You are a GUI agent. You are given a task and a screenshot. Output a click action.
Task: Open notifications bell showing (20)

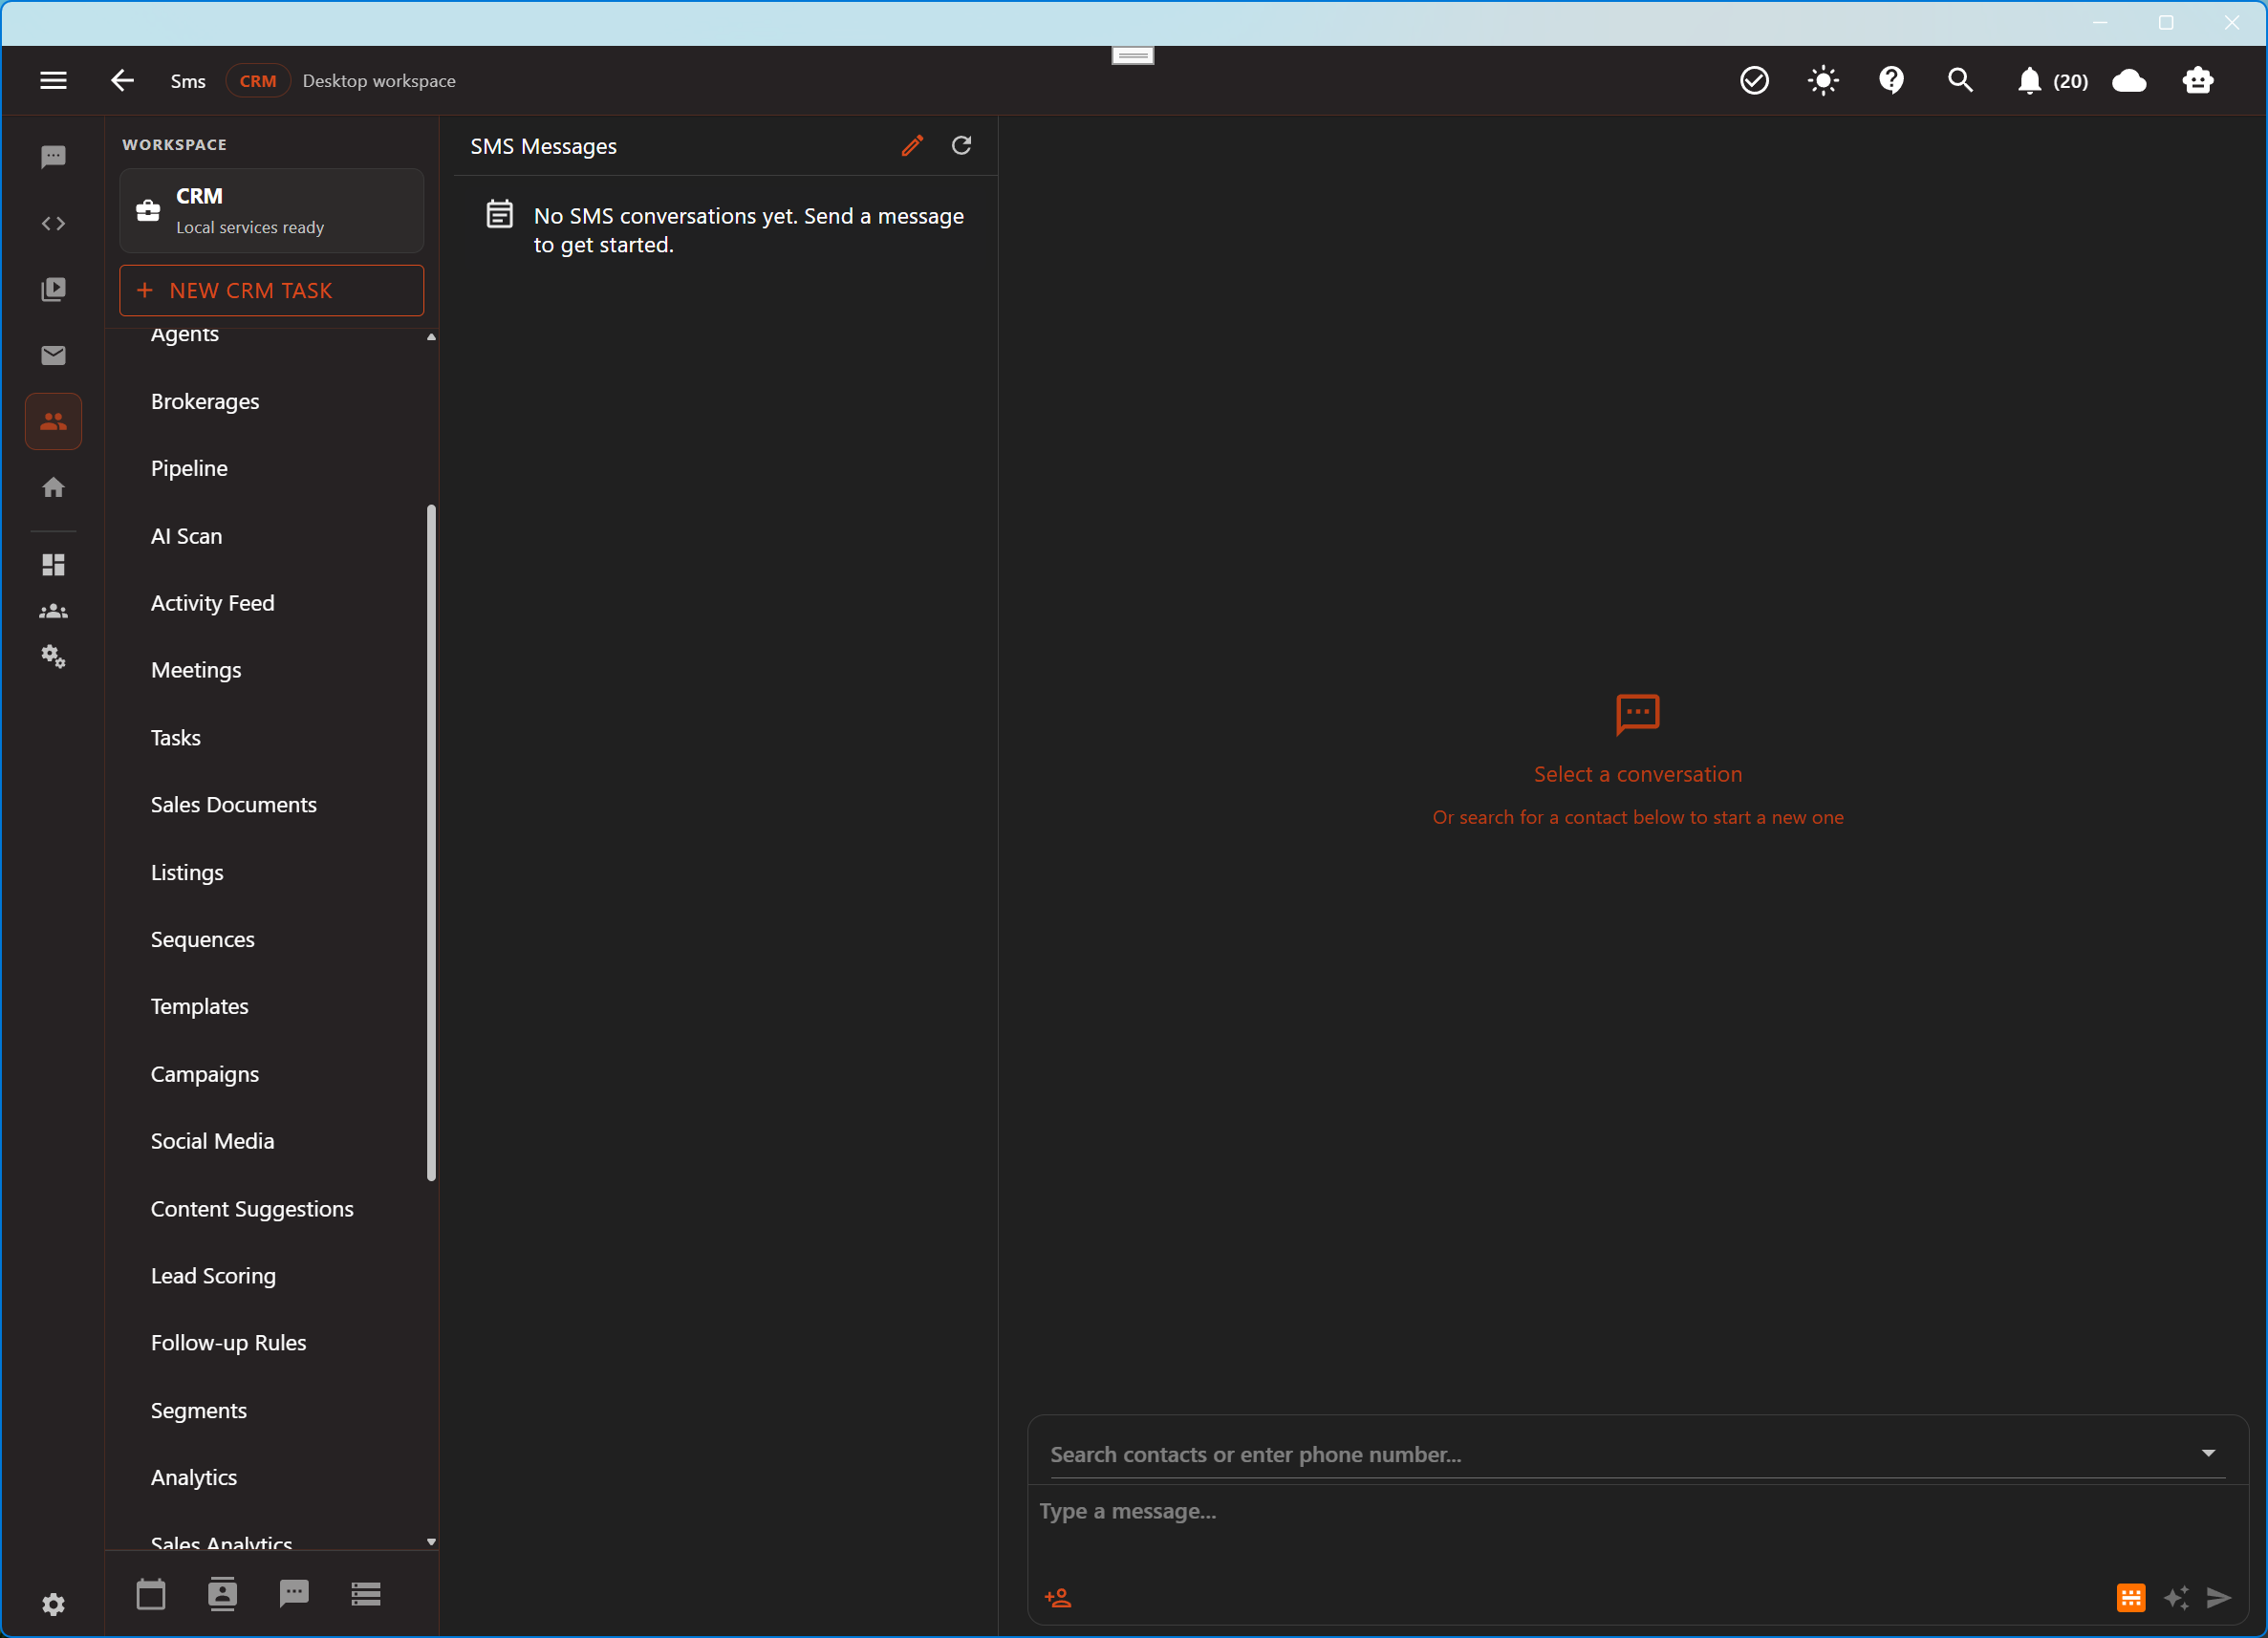point(2052,81)
